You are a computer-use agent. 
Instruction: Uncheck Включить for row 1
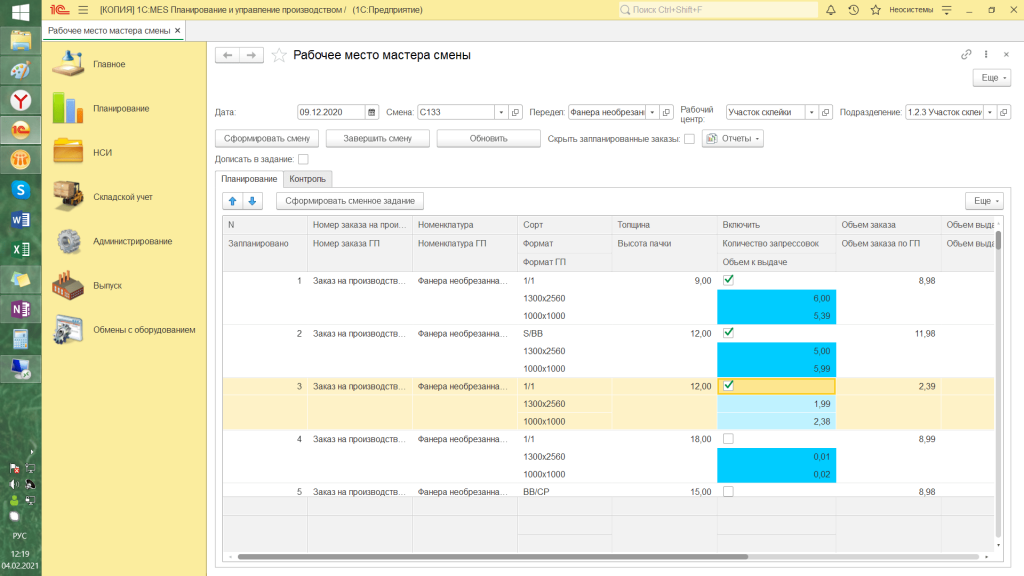coord(728,280)
